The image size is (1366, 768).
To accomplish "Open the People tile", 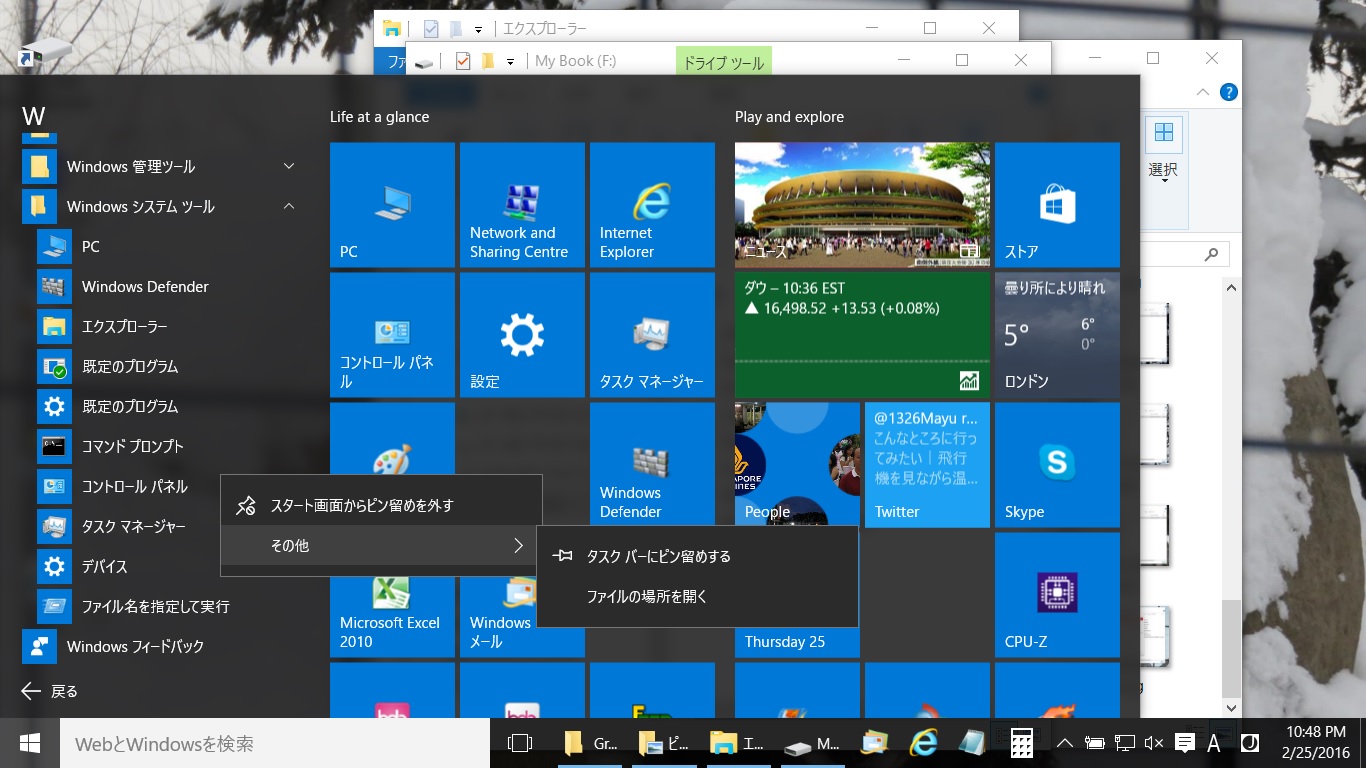I will pyautogui.click(x=797, y=465).
